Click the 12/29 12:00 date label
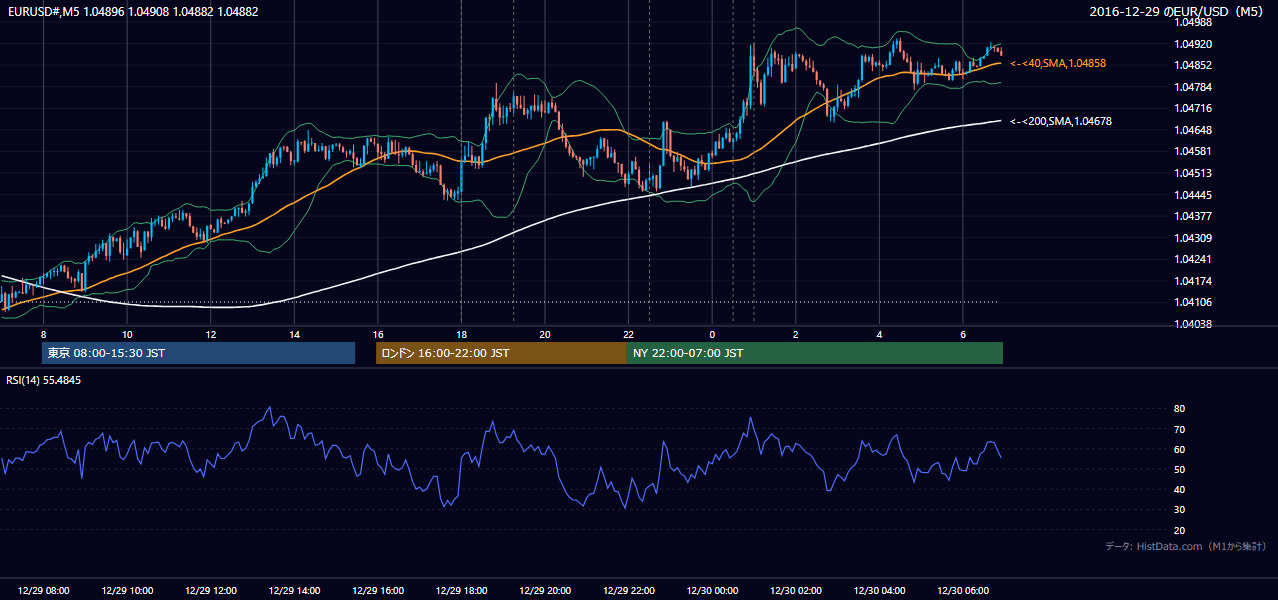Viewport: 1278px width, 600px height. click(210, 591)
